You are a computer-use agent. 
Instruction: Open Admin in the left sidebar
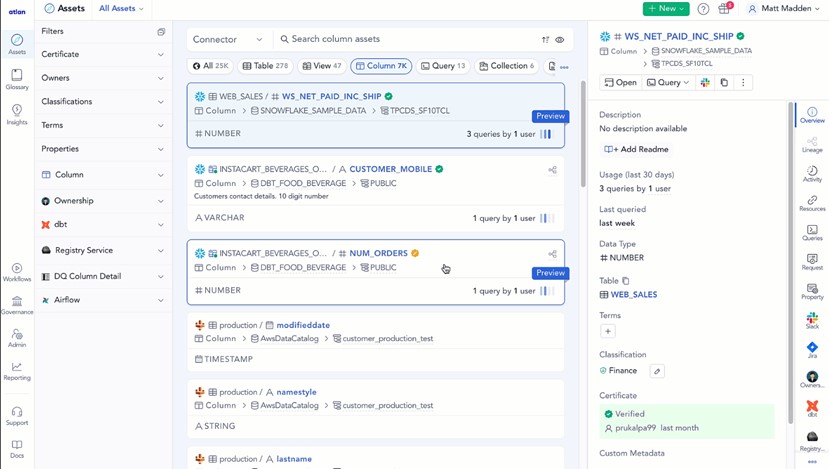17,338
